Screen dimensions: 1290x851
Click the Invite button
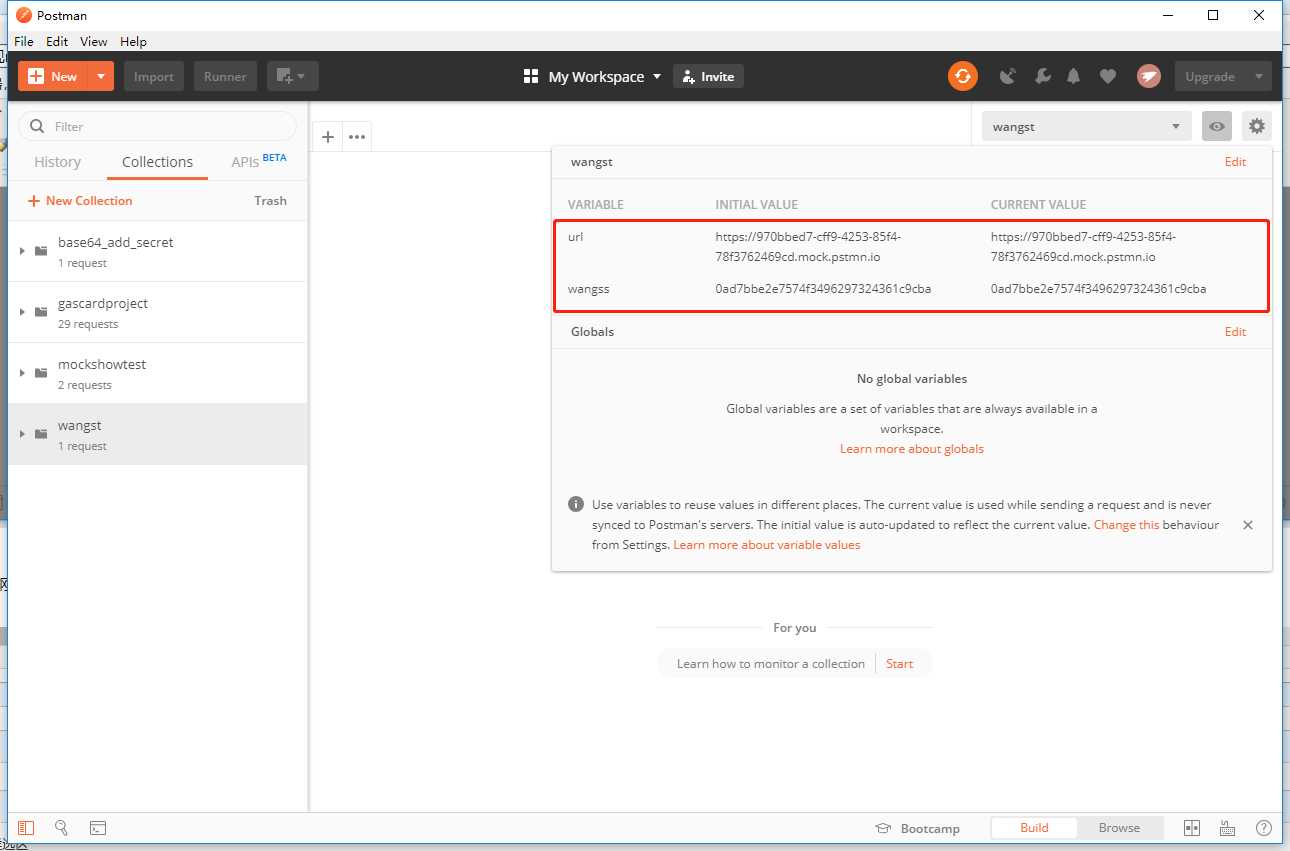point(708,76)
